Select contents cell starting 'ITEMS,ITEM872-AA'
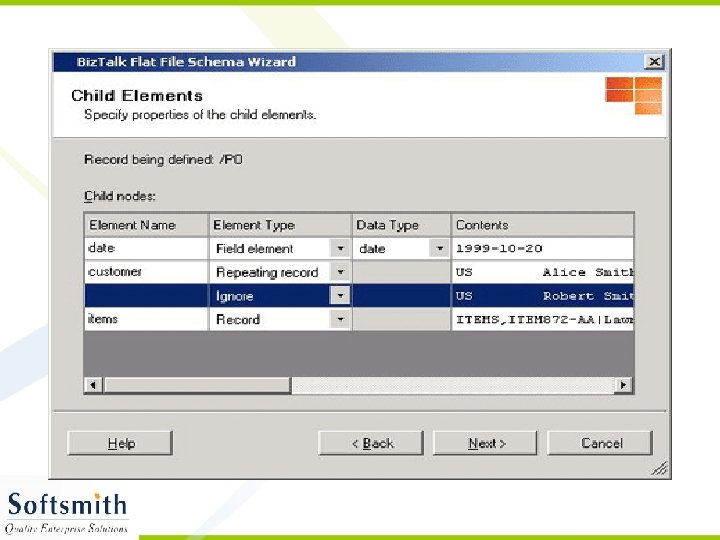Viewport: 720px width, 540px height. pos(543,319)
